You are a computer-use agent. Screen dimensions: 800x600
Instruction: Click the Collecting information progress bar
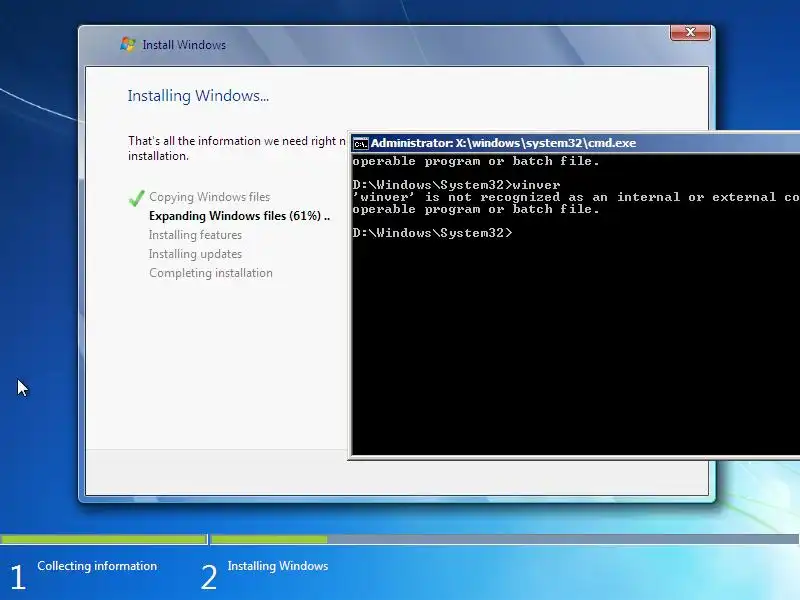pos(104,539)
